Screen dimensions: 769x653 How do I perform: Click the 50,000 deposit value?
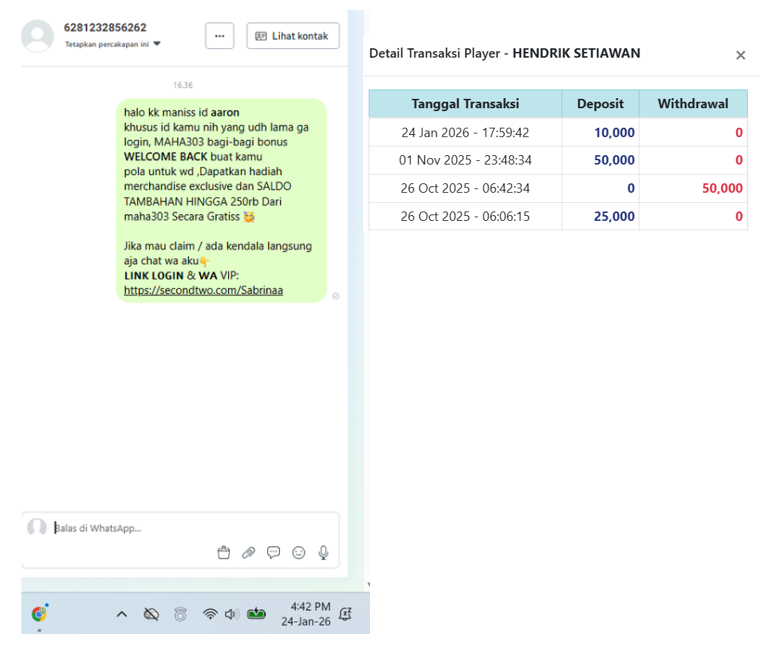click(x=614, y=160)
